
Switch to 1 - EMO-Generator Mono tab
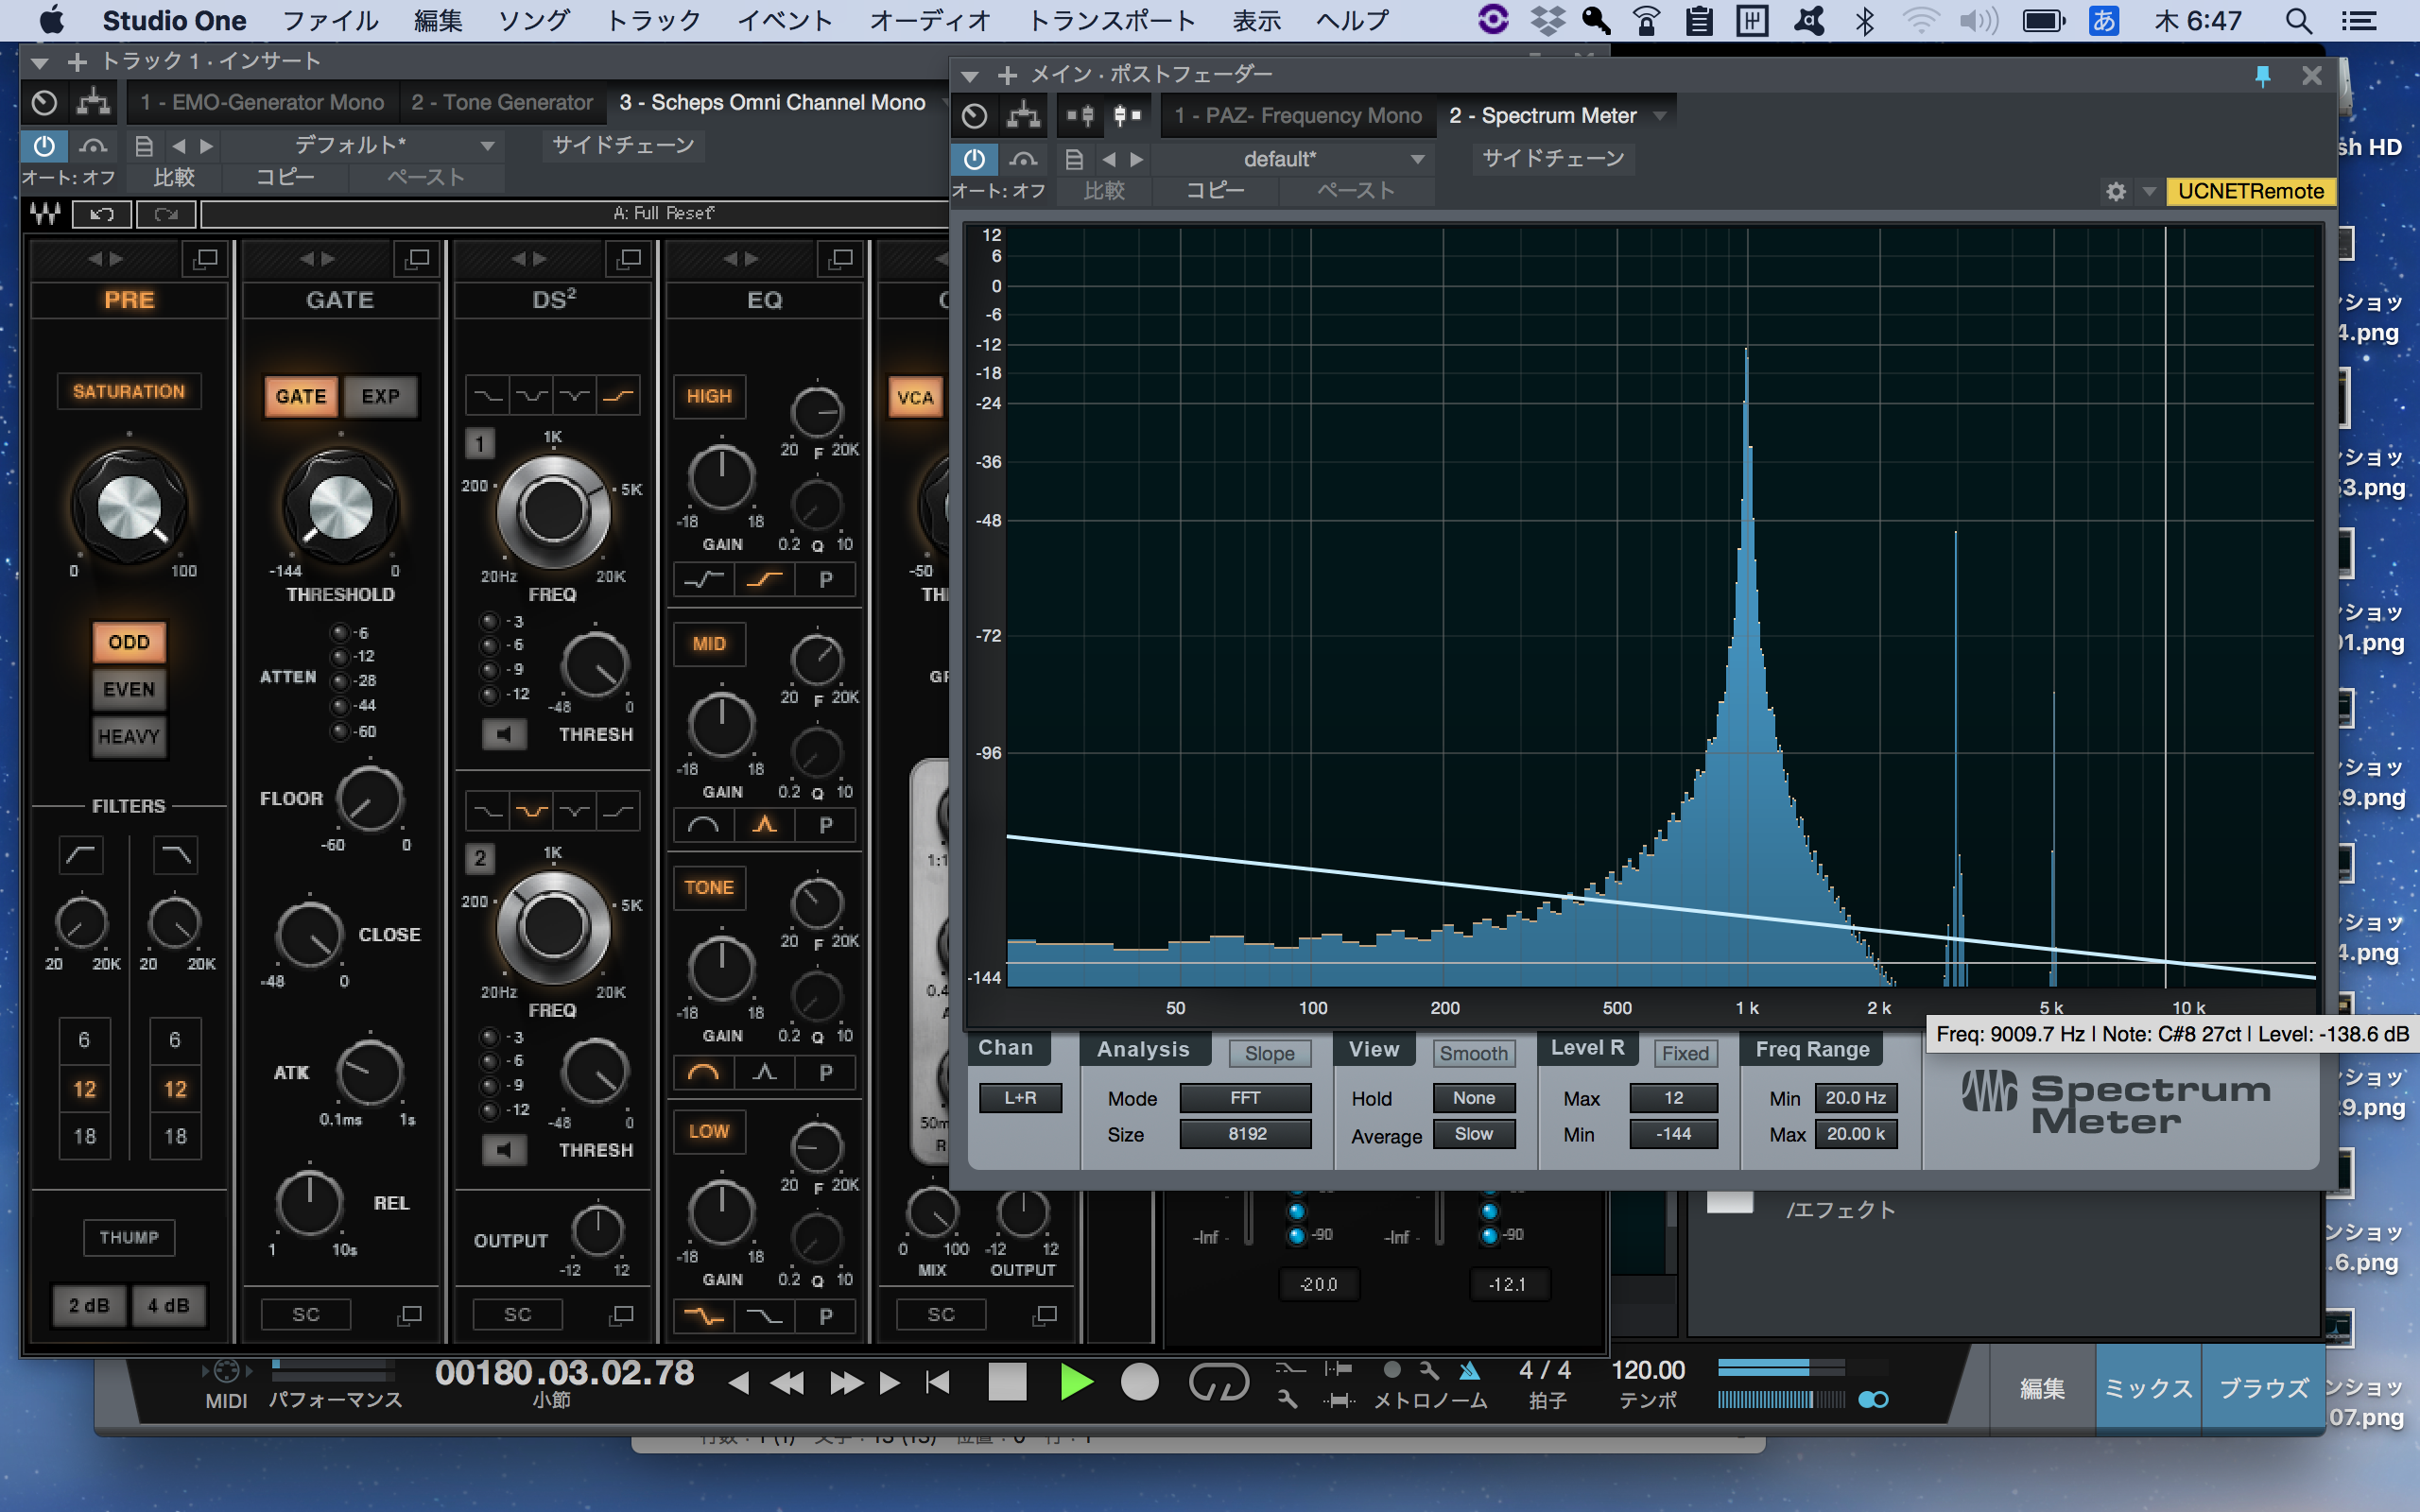(262, 102)
